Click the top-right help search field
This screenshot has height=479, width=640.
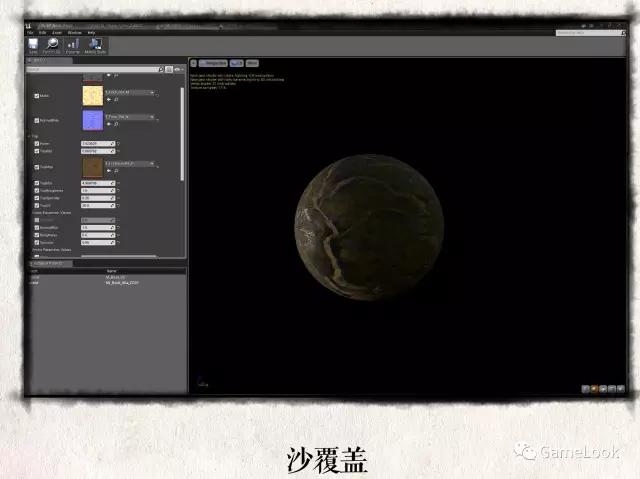(589, 33)
